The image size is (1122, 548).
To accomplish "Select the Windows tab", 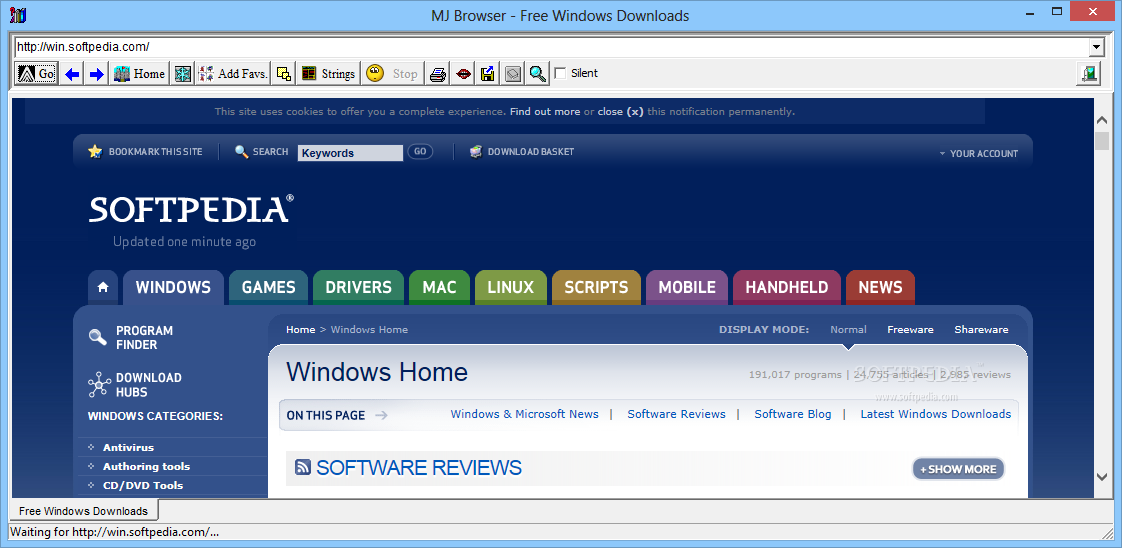I will click(x=173, y=287).
